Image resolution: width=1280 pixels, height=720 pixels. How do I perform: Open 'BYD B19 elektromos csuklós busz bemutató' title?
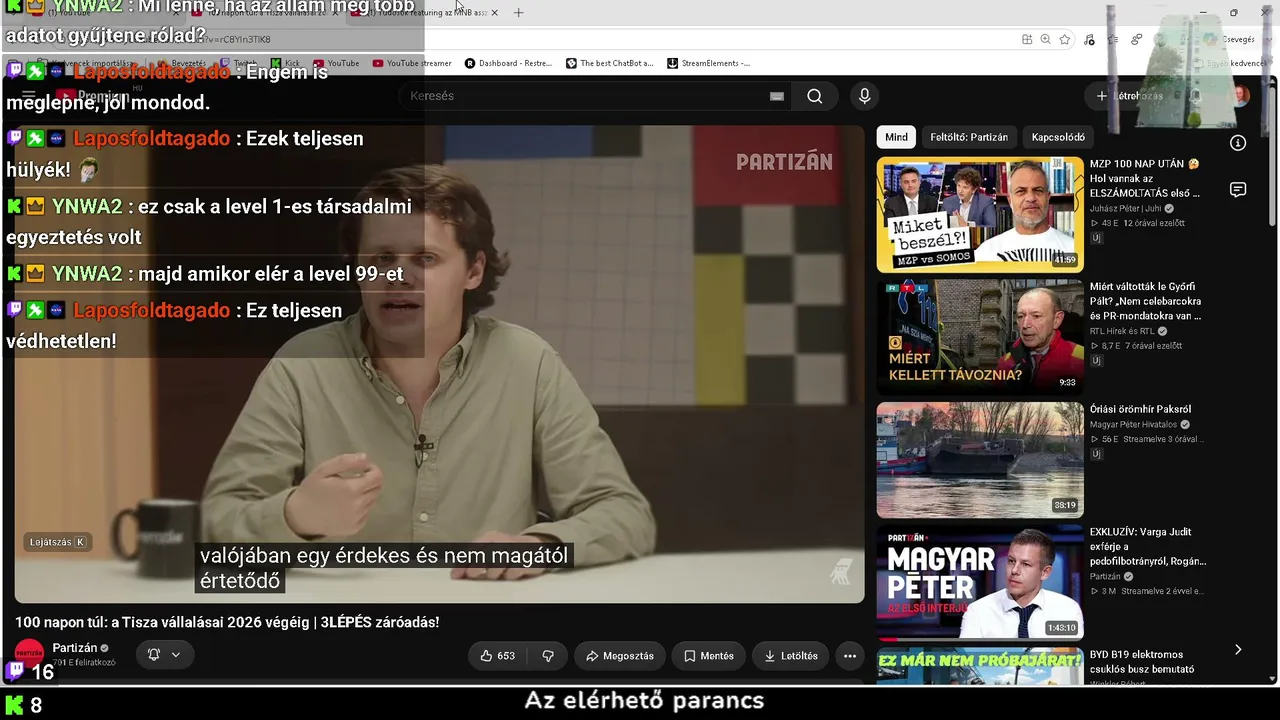tap(1142, 662)
